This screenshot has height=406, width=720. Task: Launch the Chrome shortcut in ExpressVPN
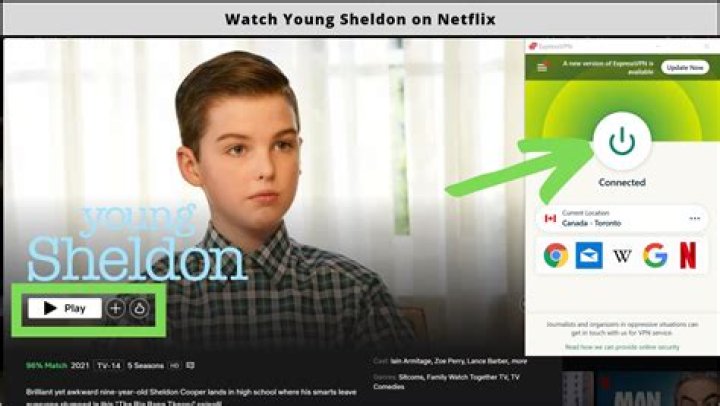point(556,255)
